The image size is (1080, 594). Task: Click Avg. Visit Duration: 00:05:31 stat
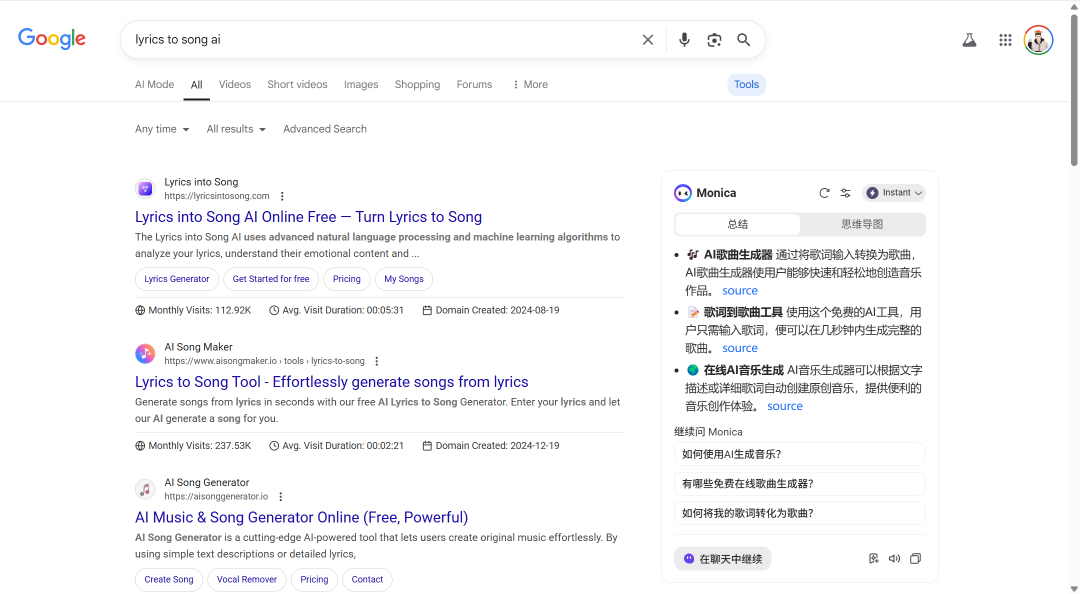pos(336,310)
